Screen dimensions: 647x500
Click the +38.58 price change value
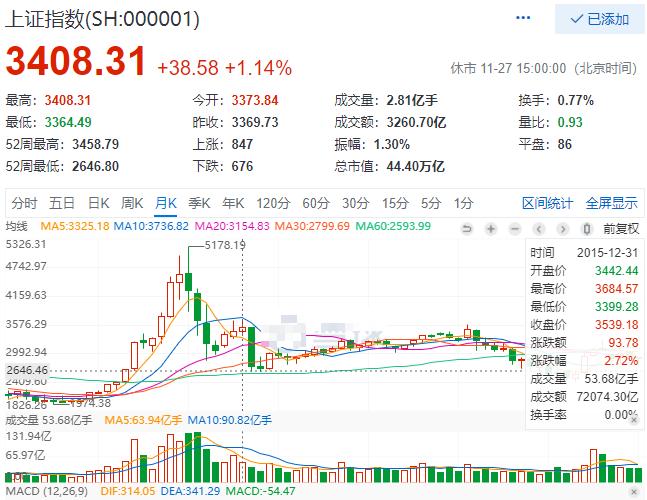tap(188, 68)
